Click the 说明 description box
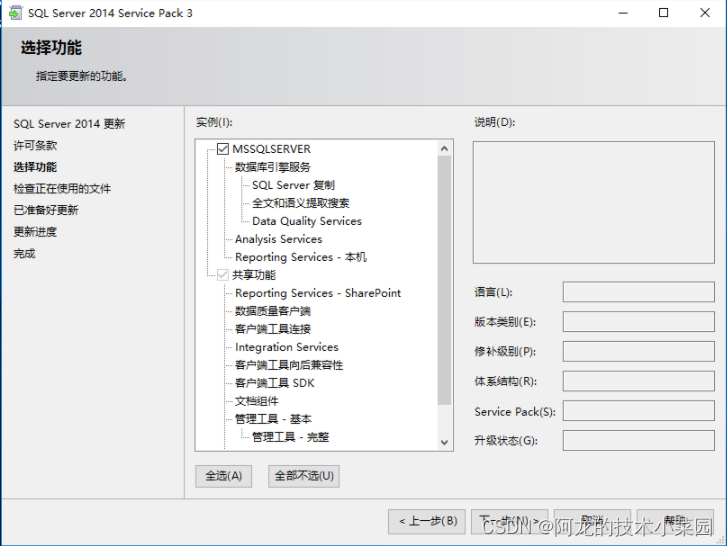Screen dimensions: 727x546 pos(593,203)
